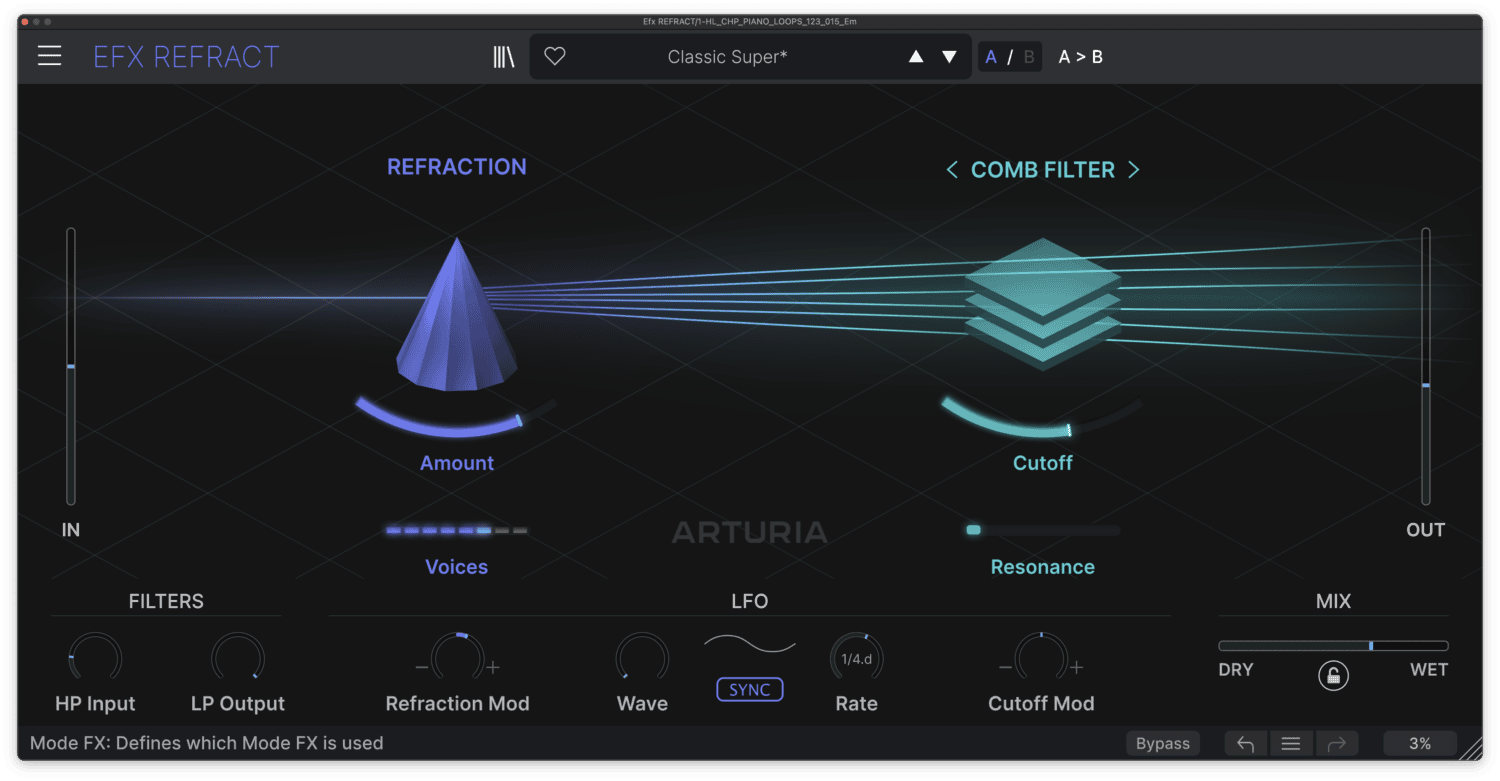The height and width of the screenshot is (781, 1500).
Task: Copy settings using A > B
Action: point(1080,57)
